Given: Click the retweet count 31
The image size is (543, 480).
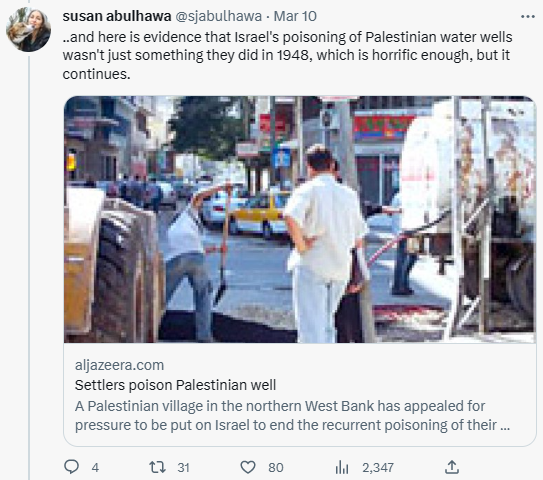Looking at the screenshot, I should click(x=184, y=468).
